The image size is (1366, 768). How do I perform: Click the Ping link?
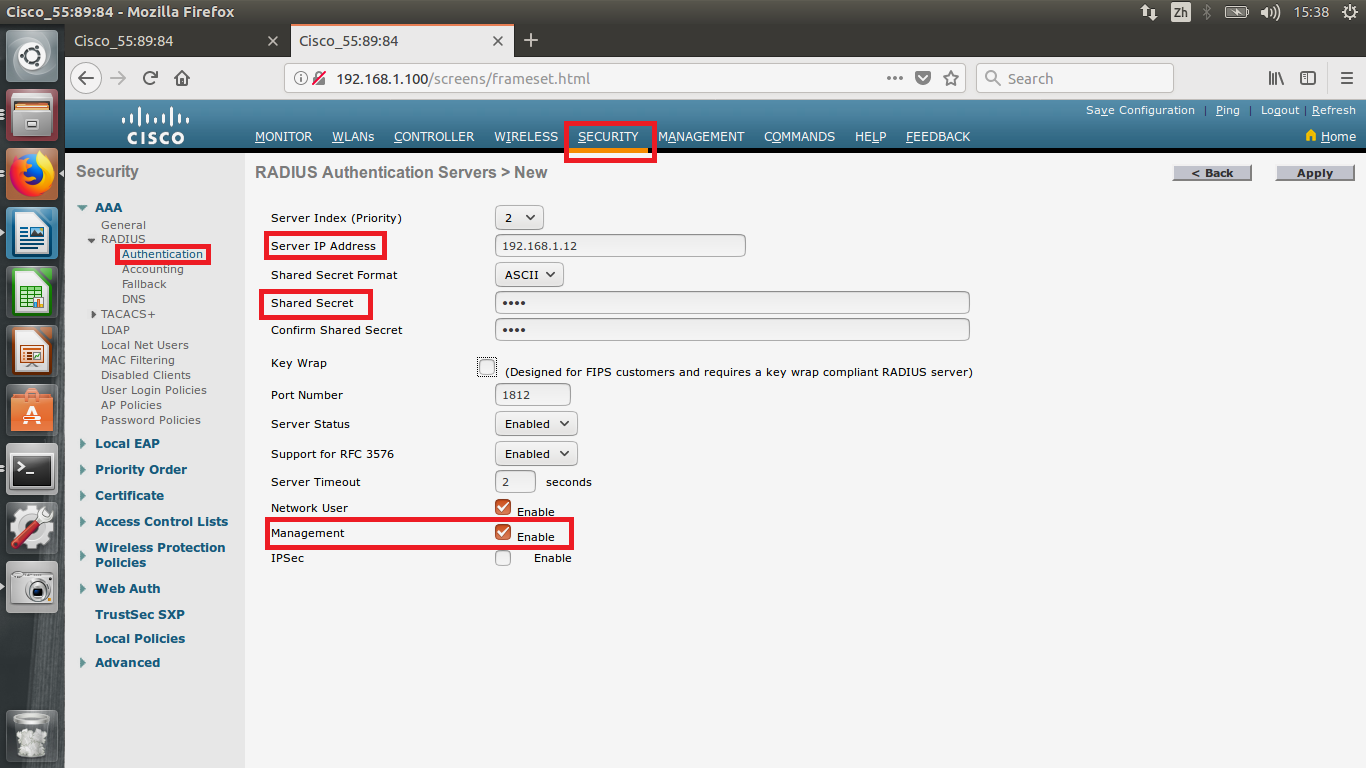pyautogui.click(x=1228, y=110)
